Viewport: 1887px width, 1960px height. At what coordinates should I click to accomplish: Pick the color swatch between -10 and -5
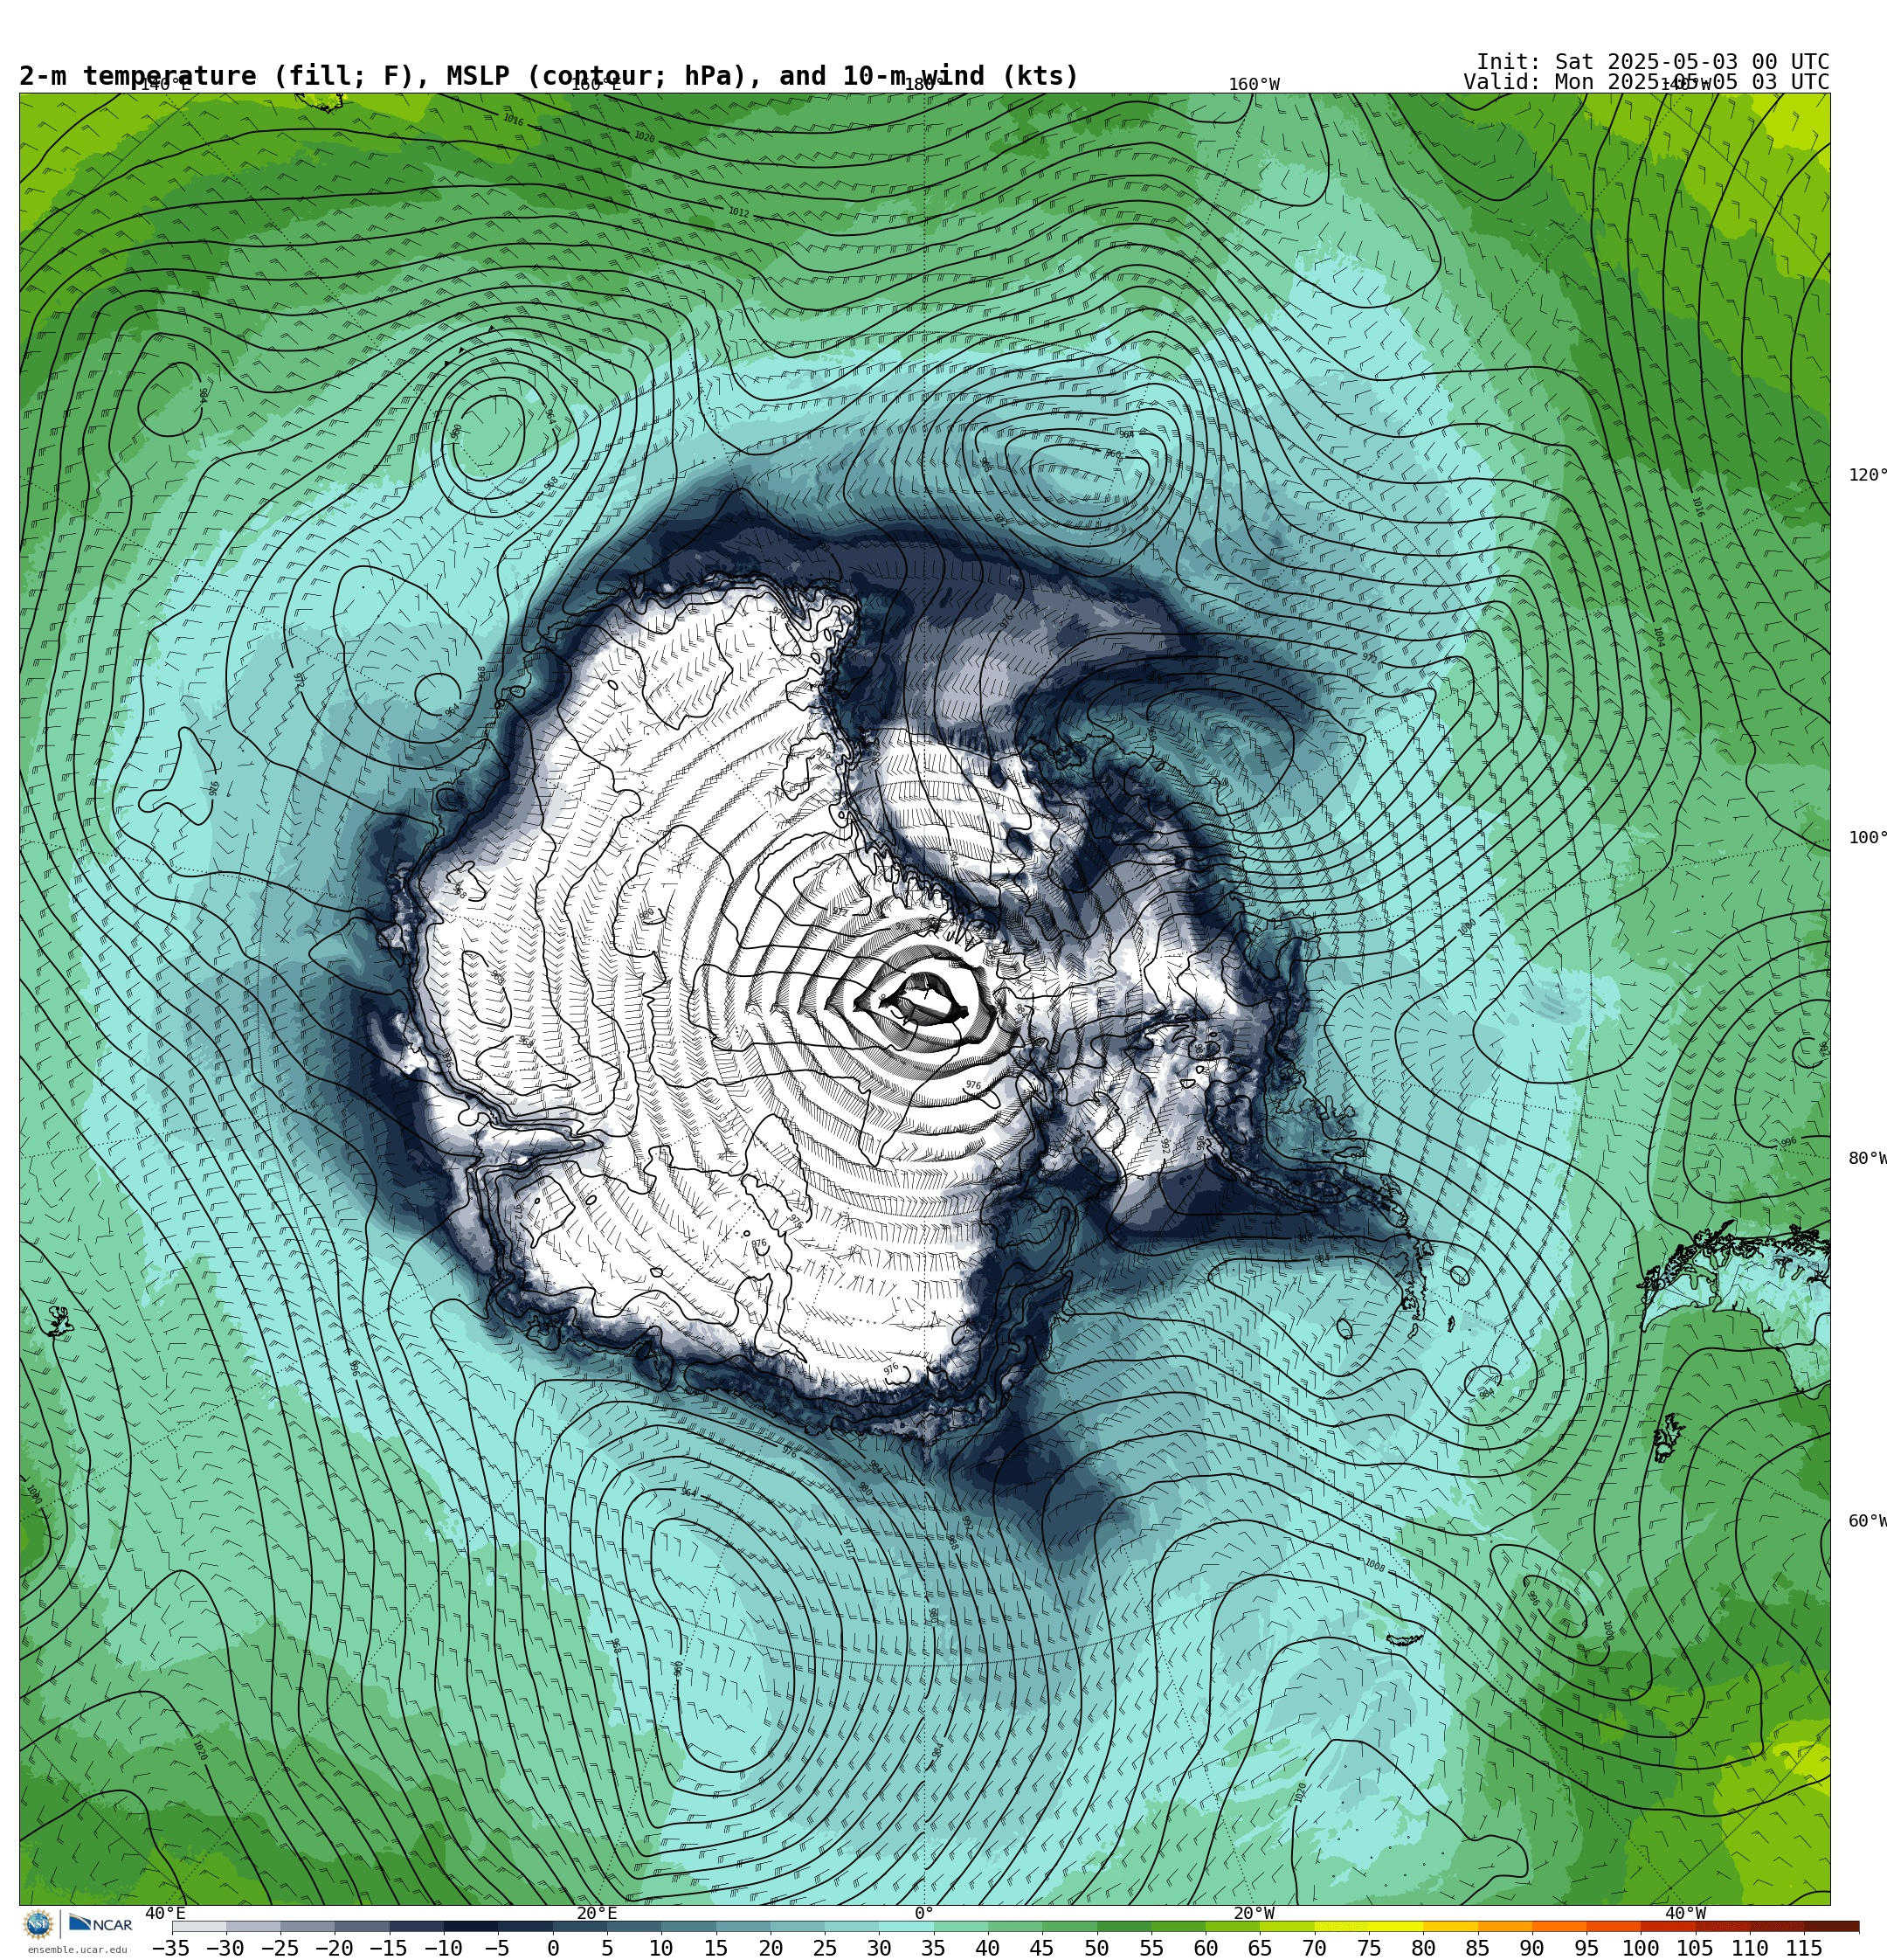[x=471, y=1926]
